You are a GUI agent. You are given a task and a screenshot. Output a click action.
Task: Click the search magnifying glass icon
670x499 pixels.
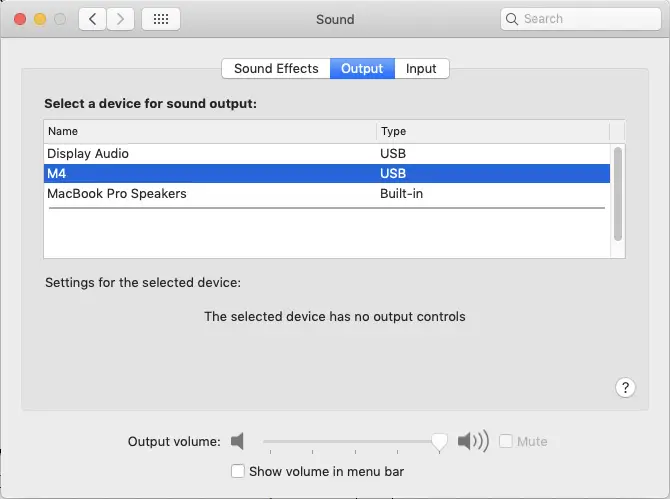coord(514,19)
